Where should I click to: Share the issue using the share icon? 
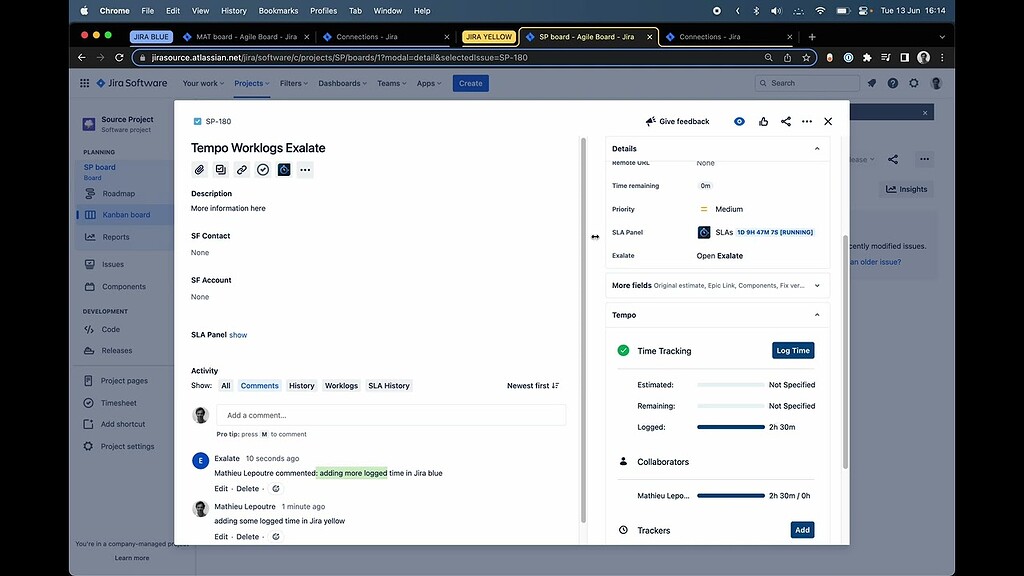coord(784,121)
